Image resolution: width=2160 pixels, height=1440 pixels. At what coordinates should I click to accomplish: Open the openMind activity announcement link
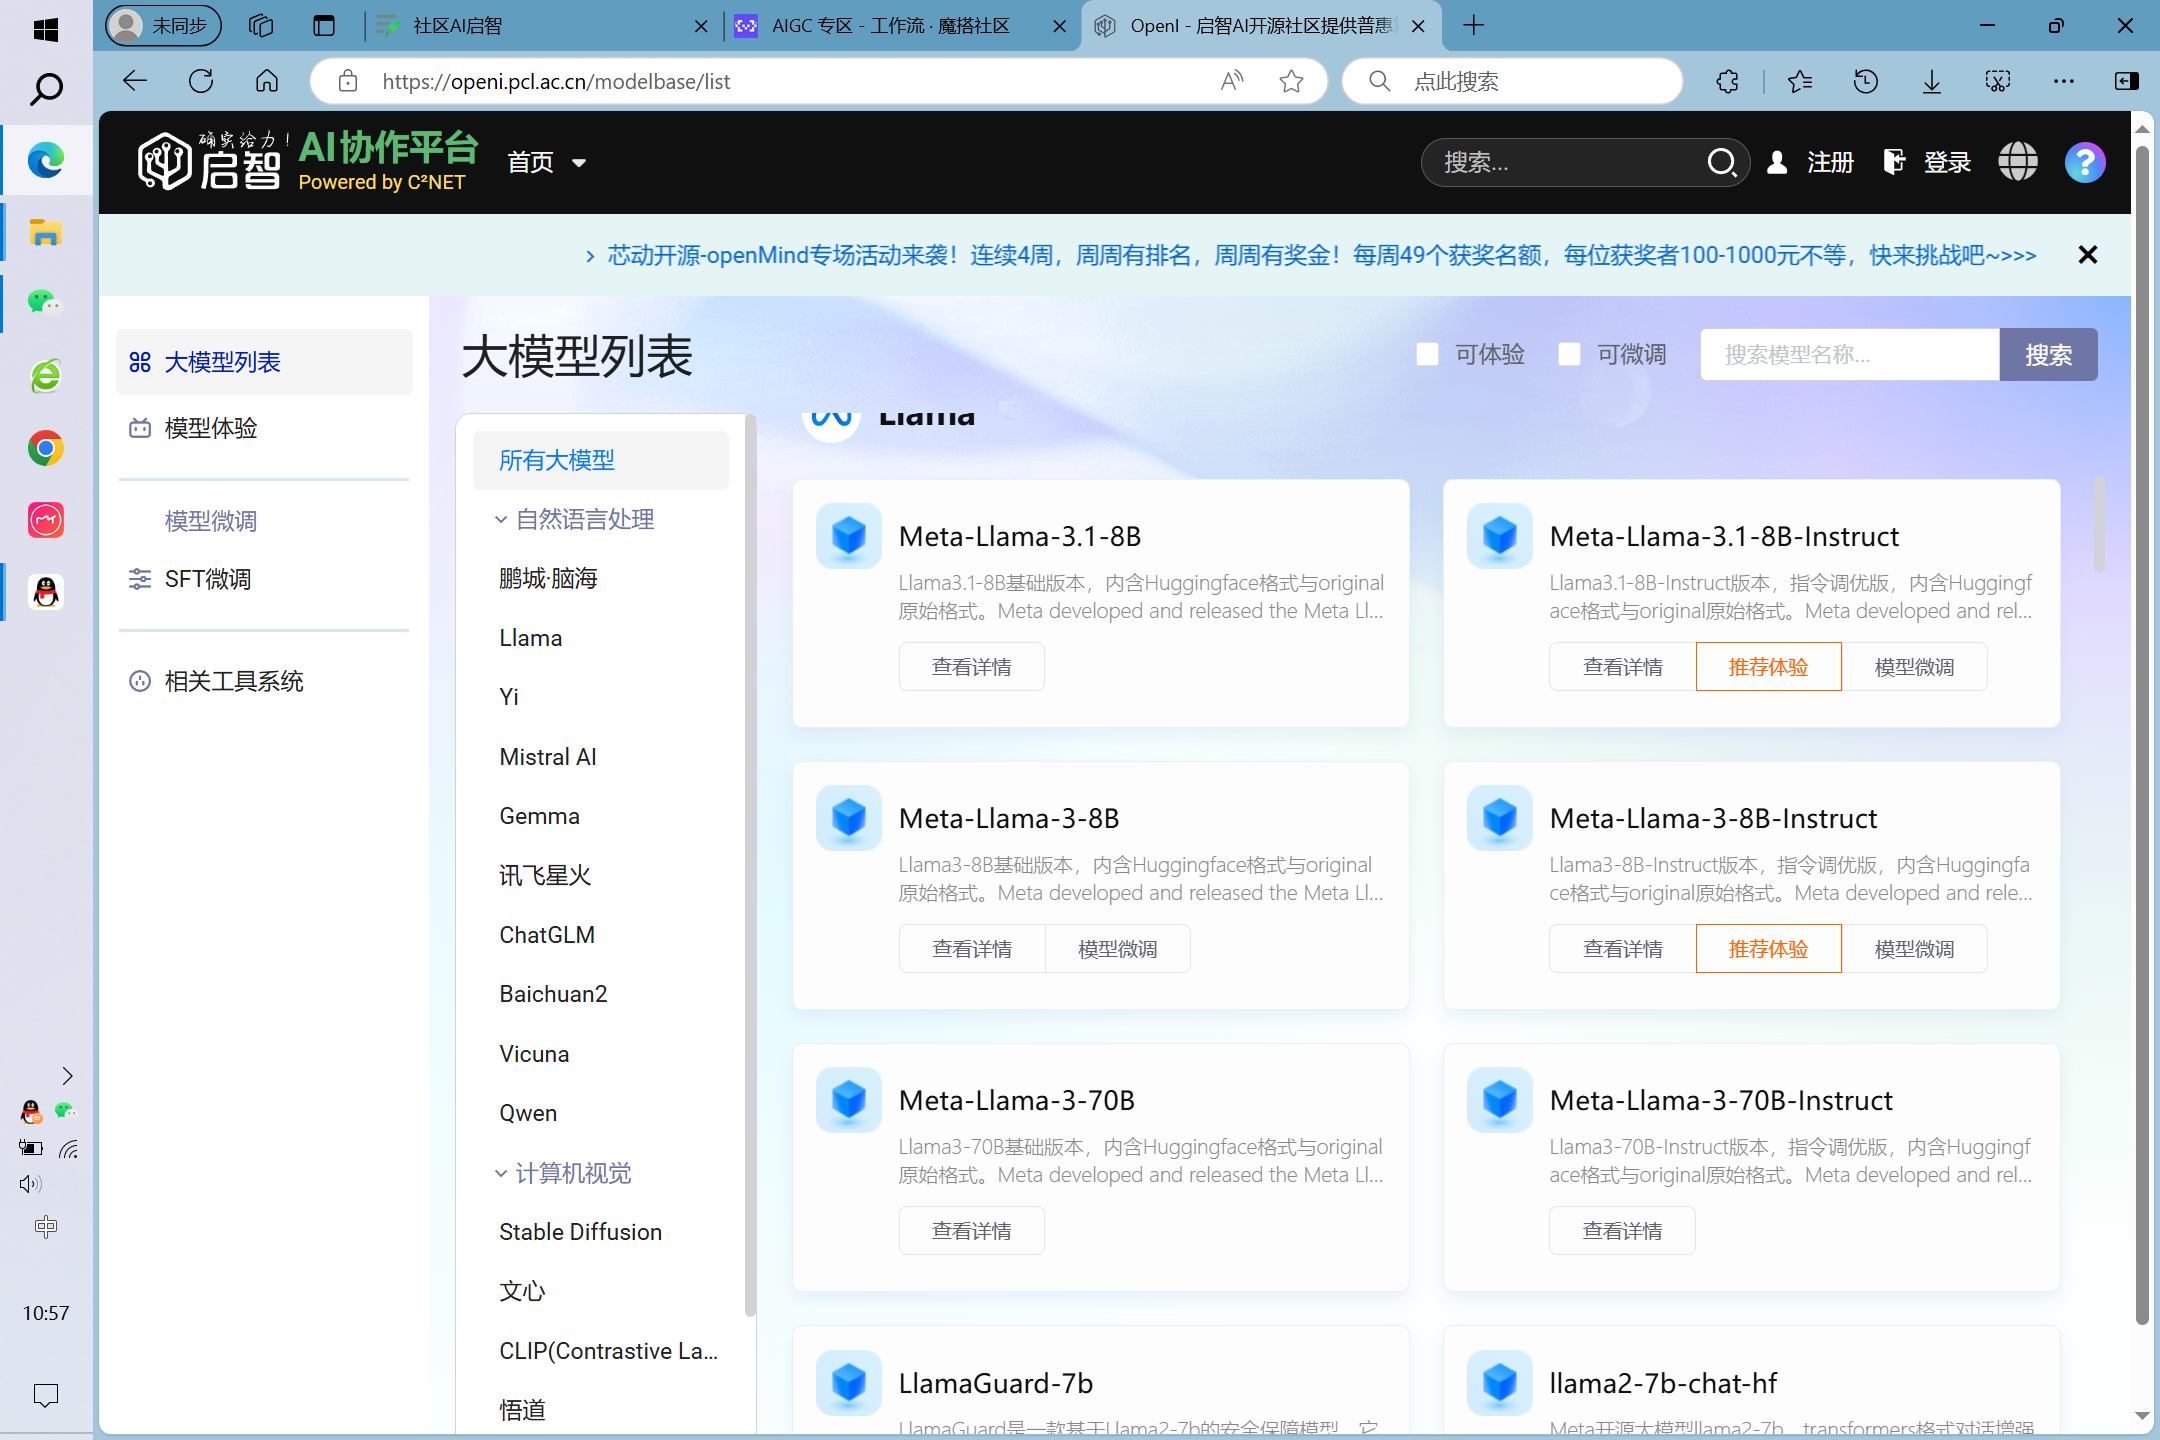1321,256
